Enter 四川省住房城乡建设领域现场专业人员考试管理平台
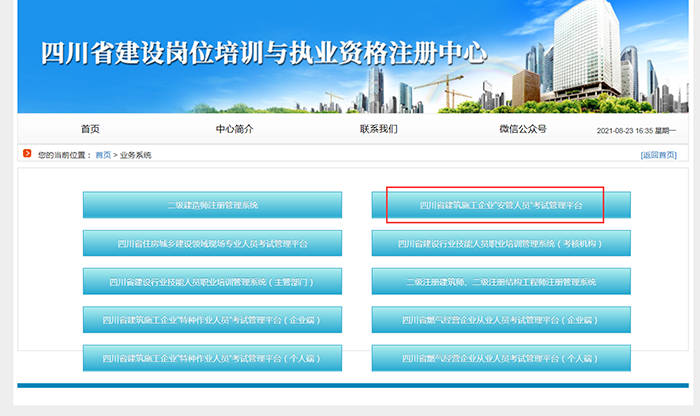The width and height of the screenshot is (700, 416). (212, 243)
